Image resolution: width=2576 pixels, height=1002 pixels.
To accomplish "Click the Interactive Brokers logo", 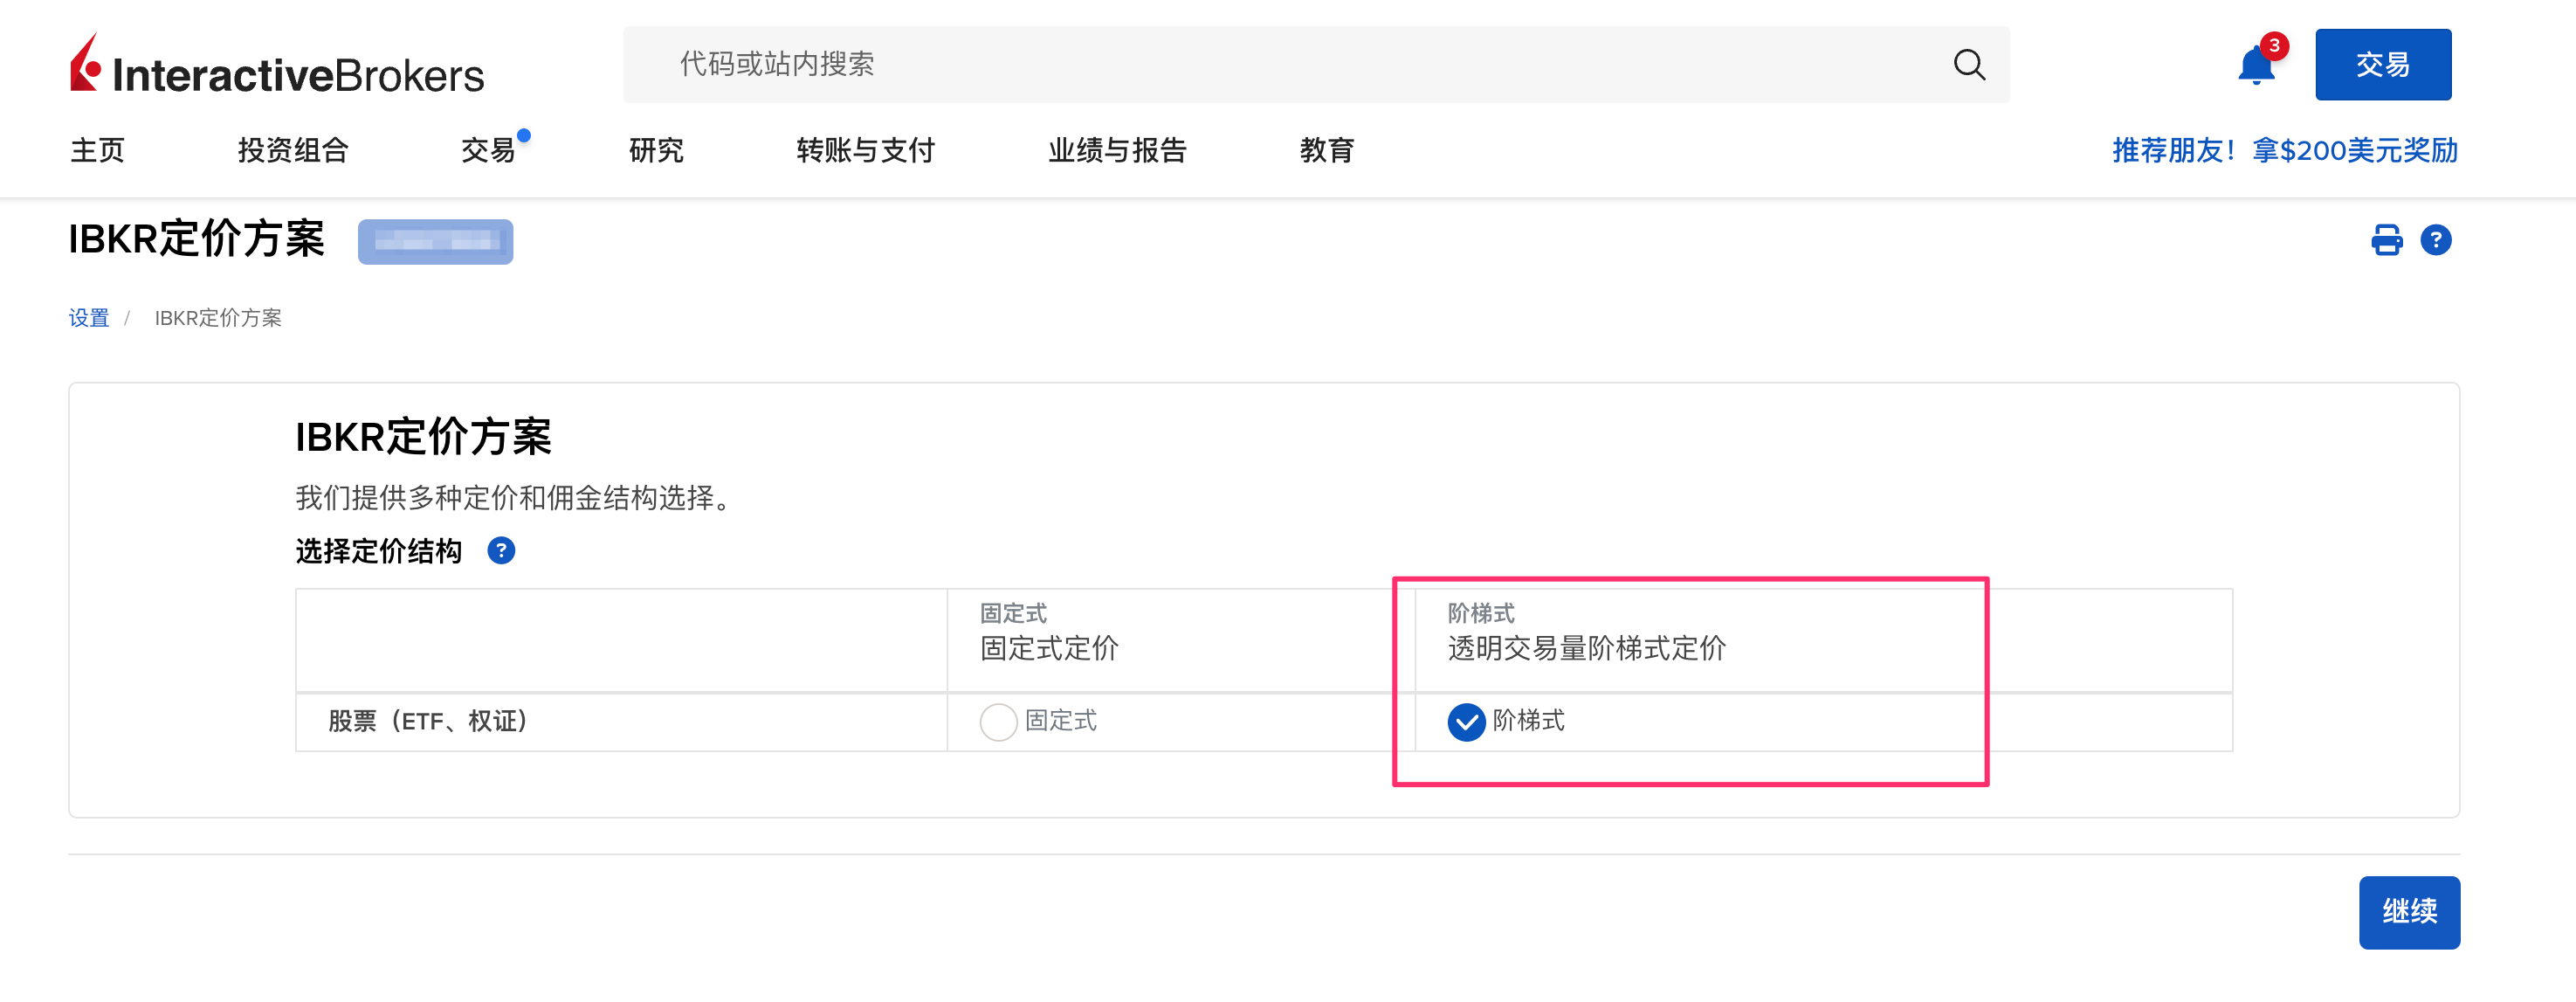I will click(x=277, y=66).
